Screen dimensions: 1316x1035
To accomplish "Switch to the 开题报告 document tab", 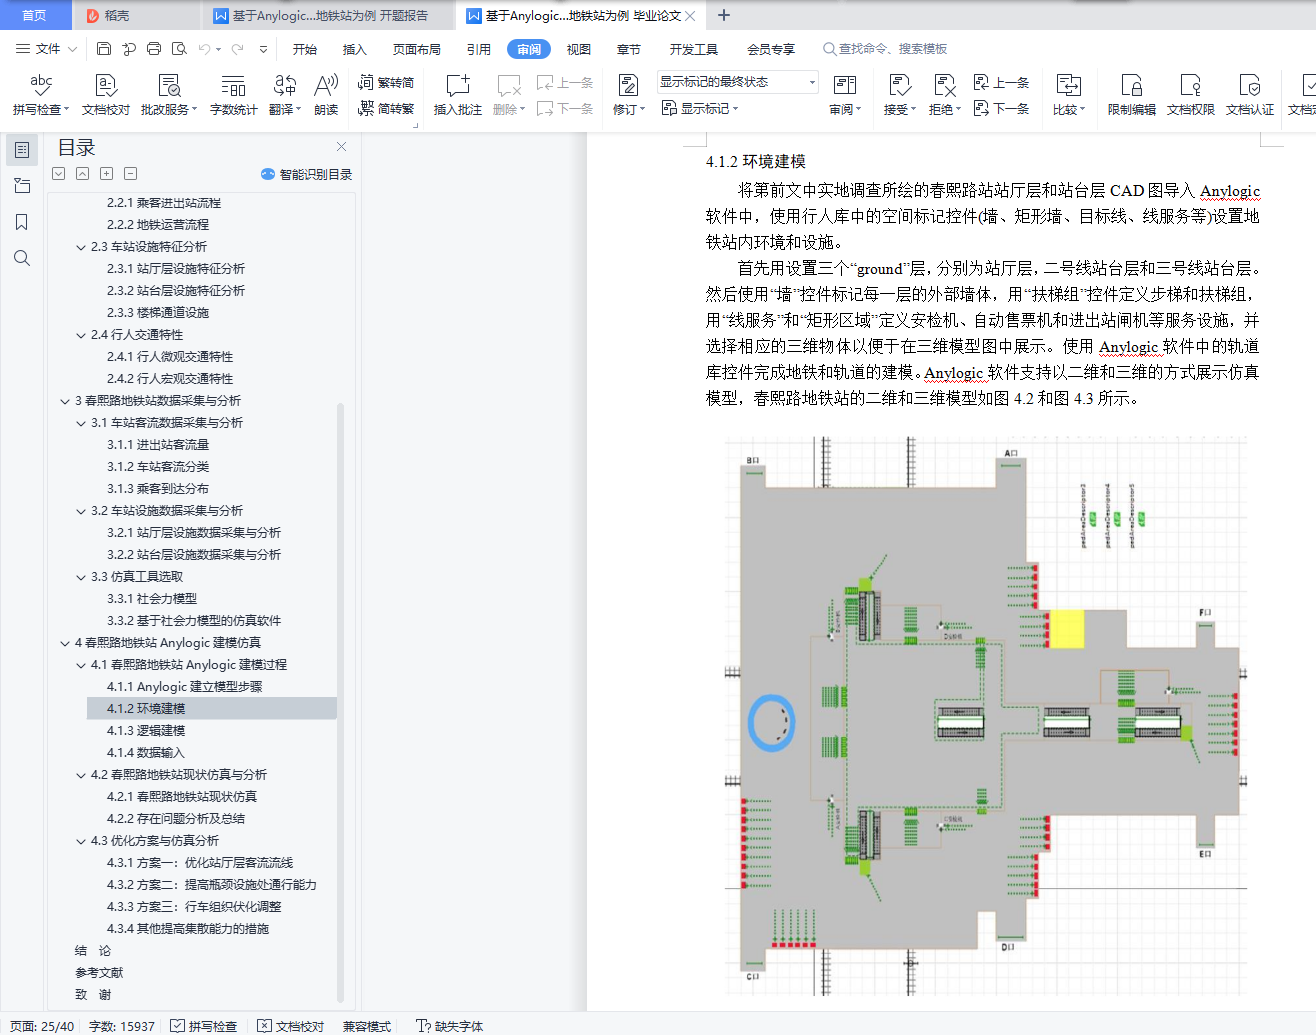I will pyautogui.click(x=328, y=15).
